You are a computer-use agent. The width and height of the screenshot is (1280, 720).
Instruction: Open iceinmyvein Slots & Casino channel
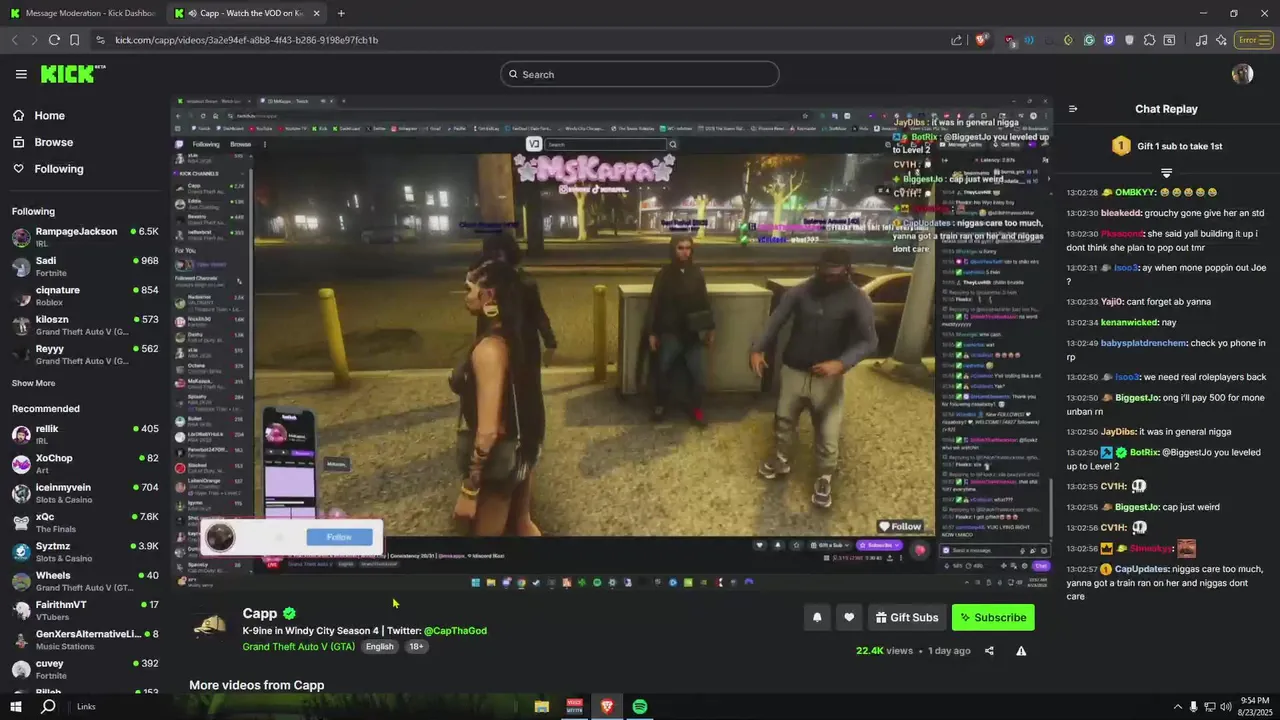[85, 493]
